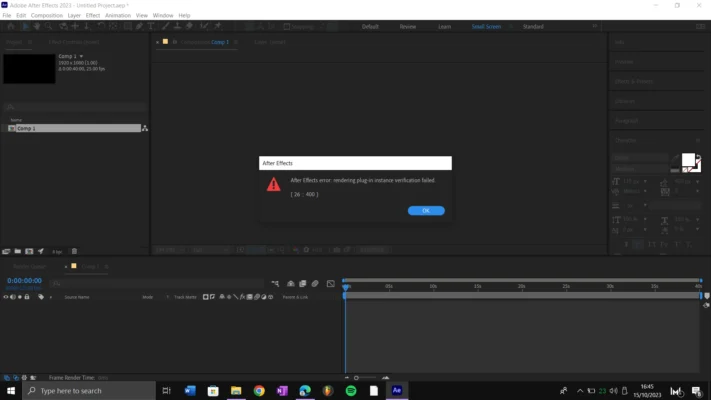The width and height of the screenshot is (711, 400).
Task: Select the Home icon in the toolbar
Action: (11, 26)
